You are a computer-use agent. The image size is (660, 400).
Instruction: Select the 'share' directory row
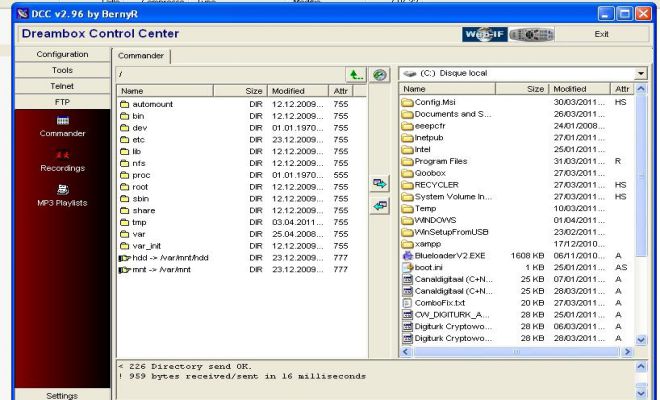click(242, 210)
